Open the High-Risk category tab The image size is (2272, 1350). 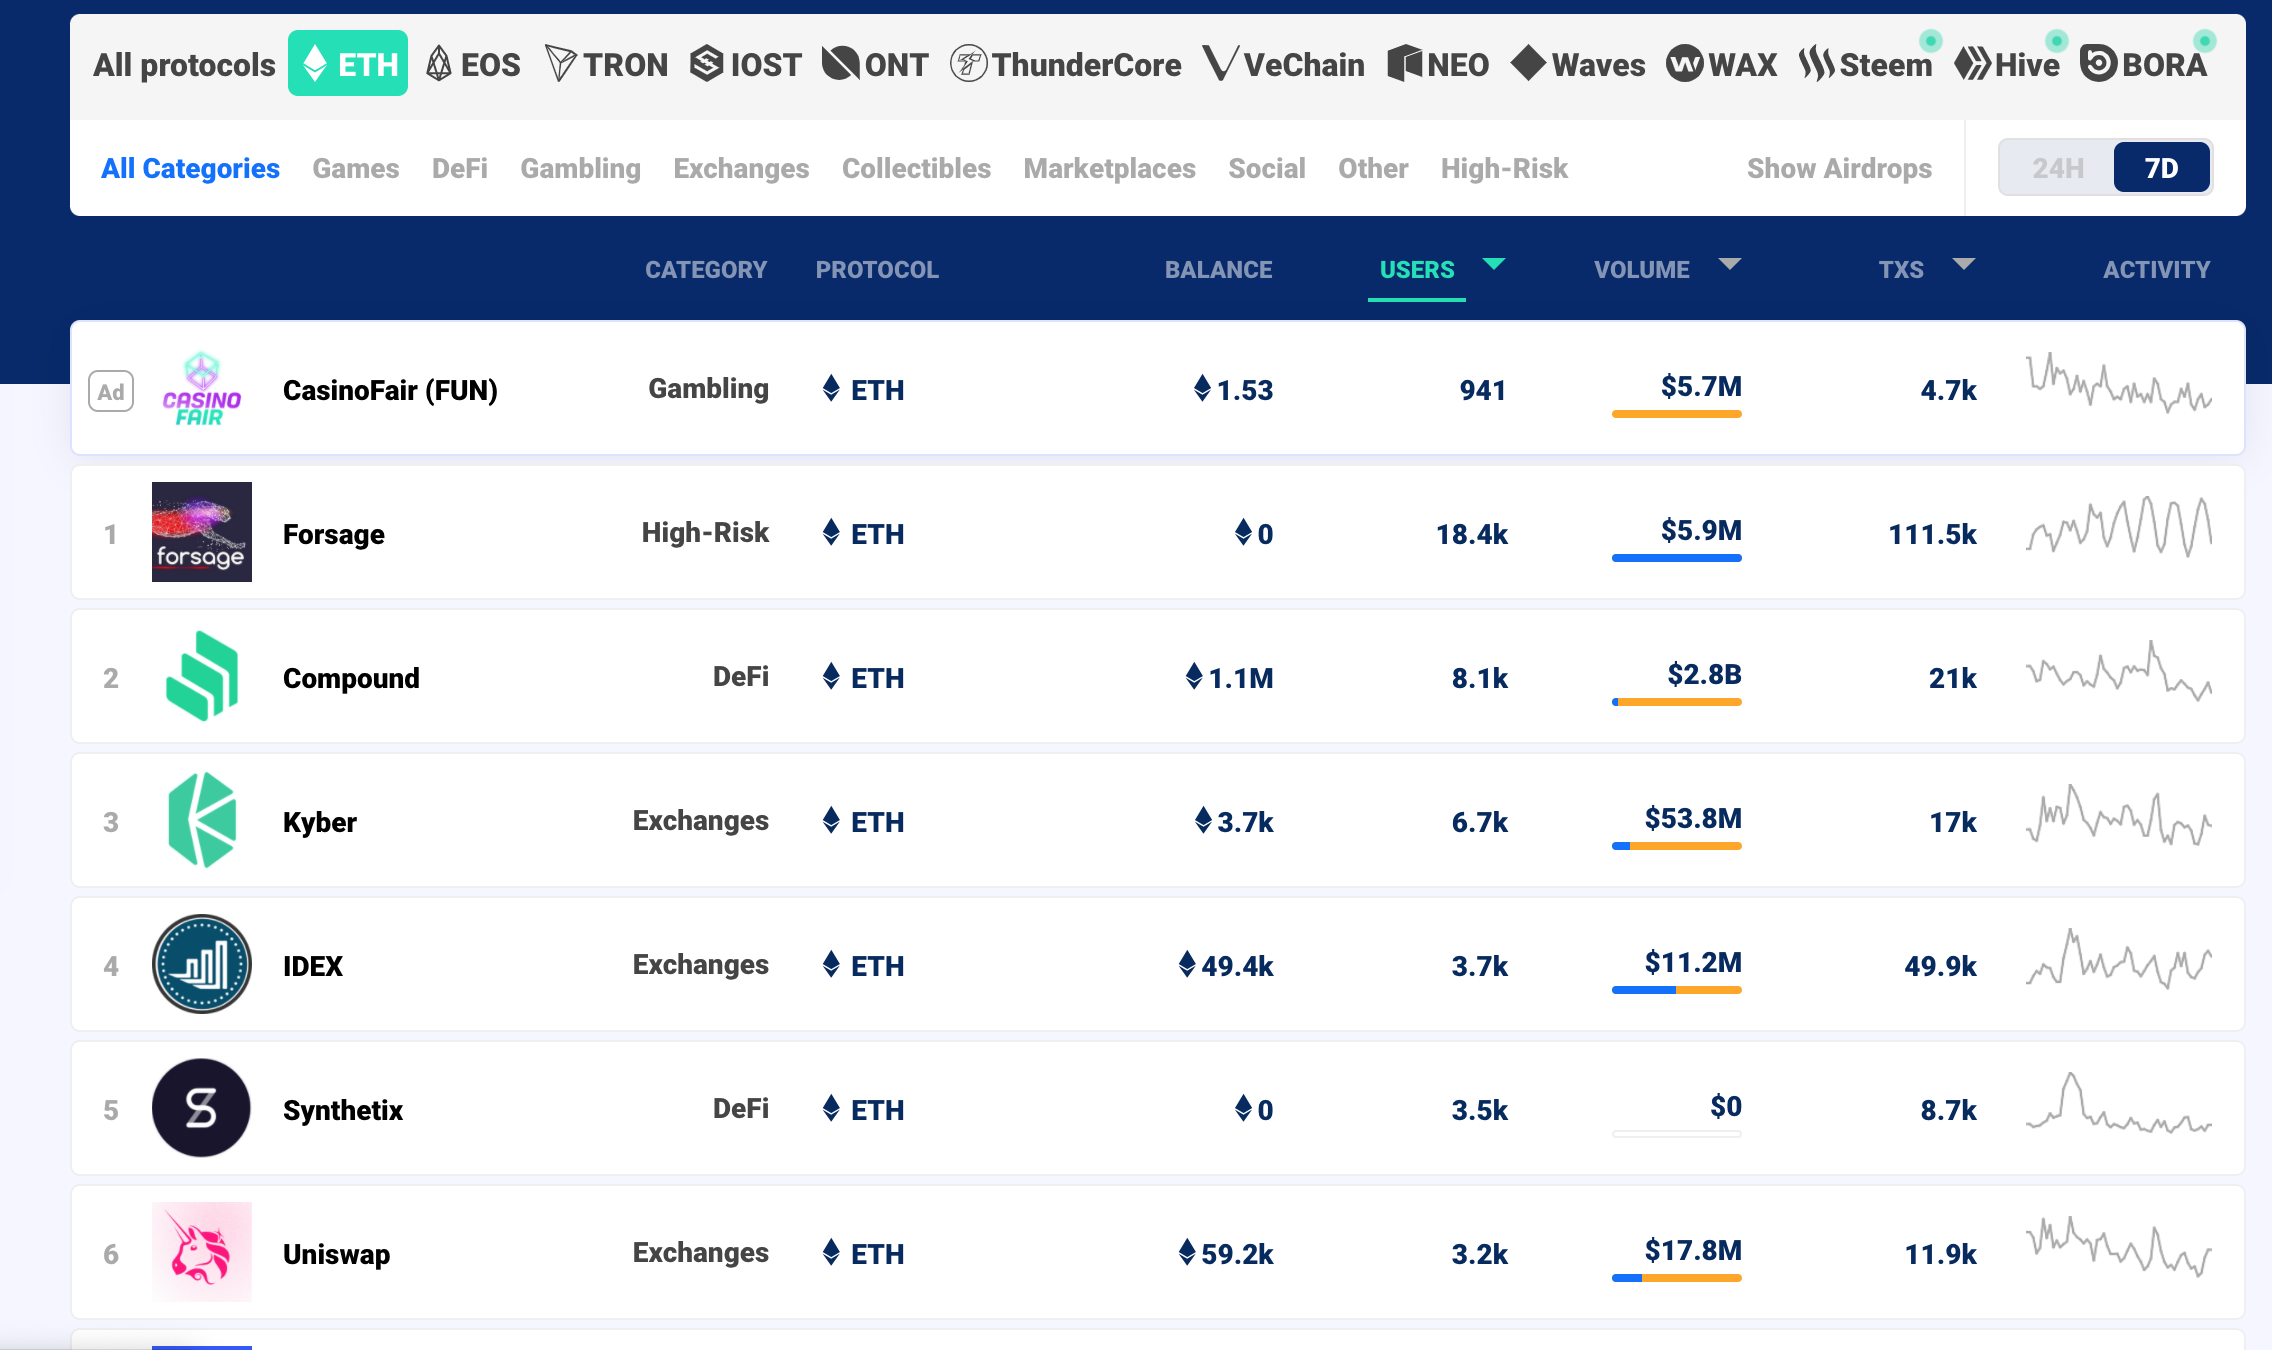click(x=1504, y=168)
